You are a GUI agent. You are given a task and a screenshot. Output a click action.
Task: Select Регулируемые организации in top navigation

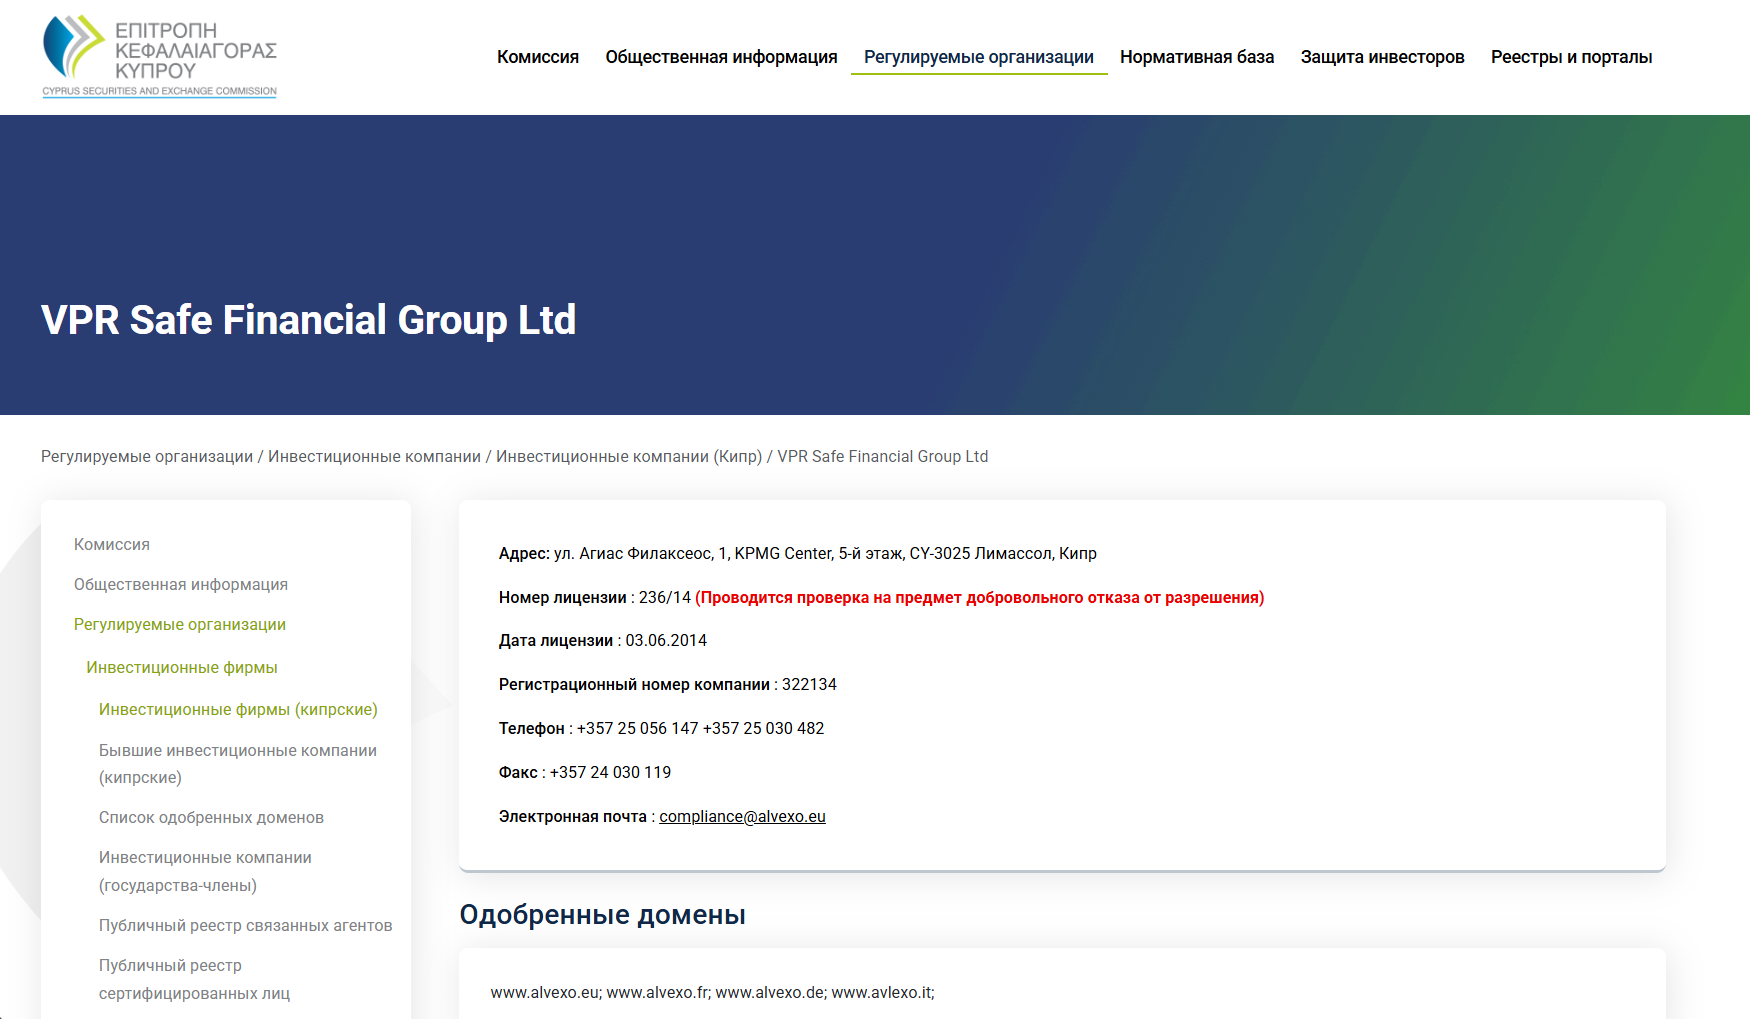click(979, 57)
